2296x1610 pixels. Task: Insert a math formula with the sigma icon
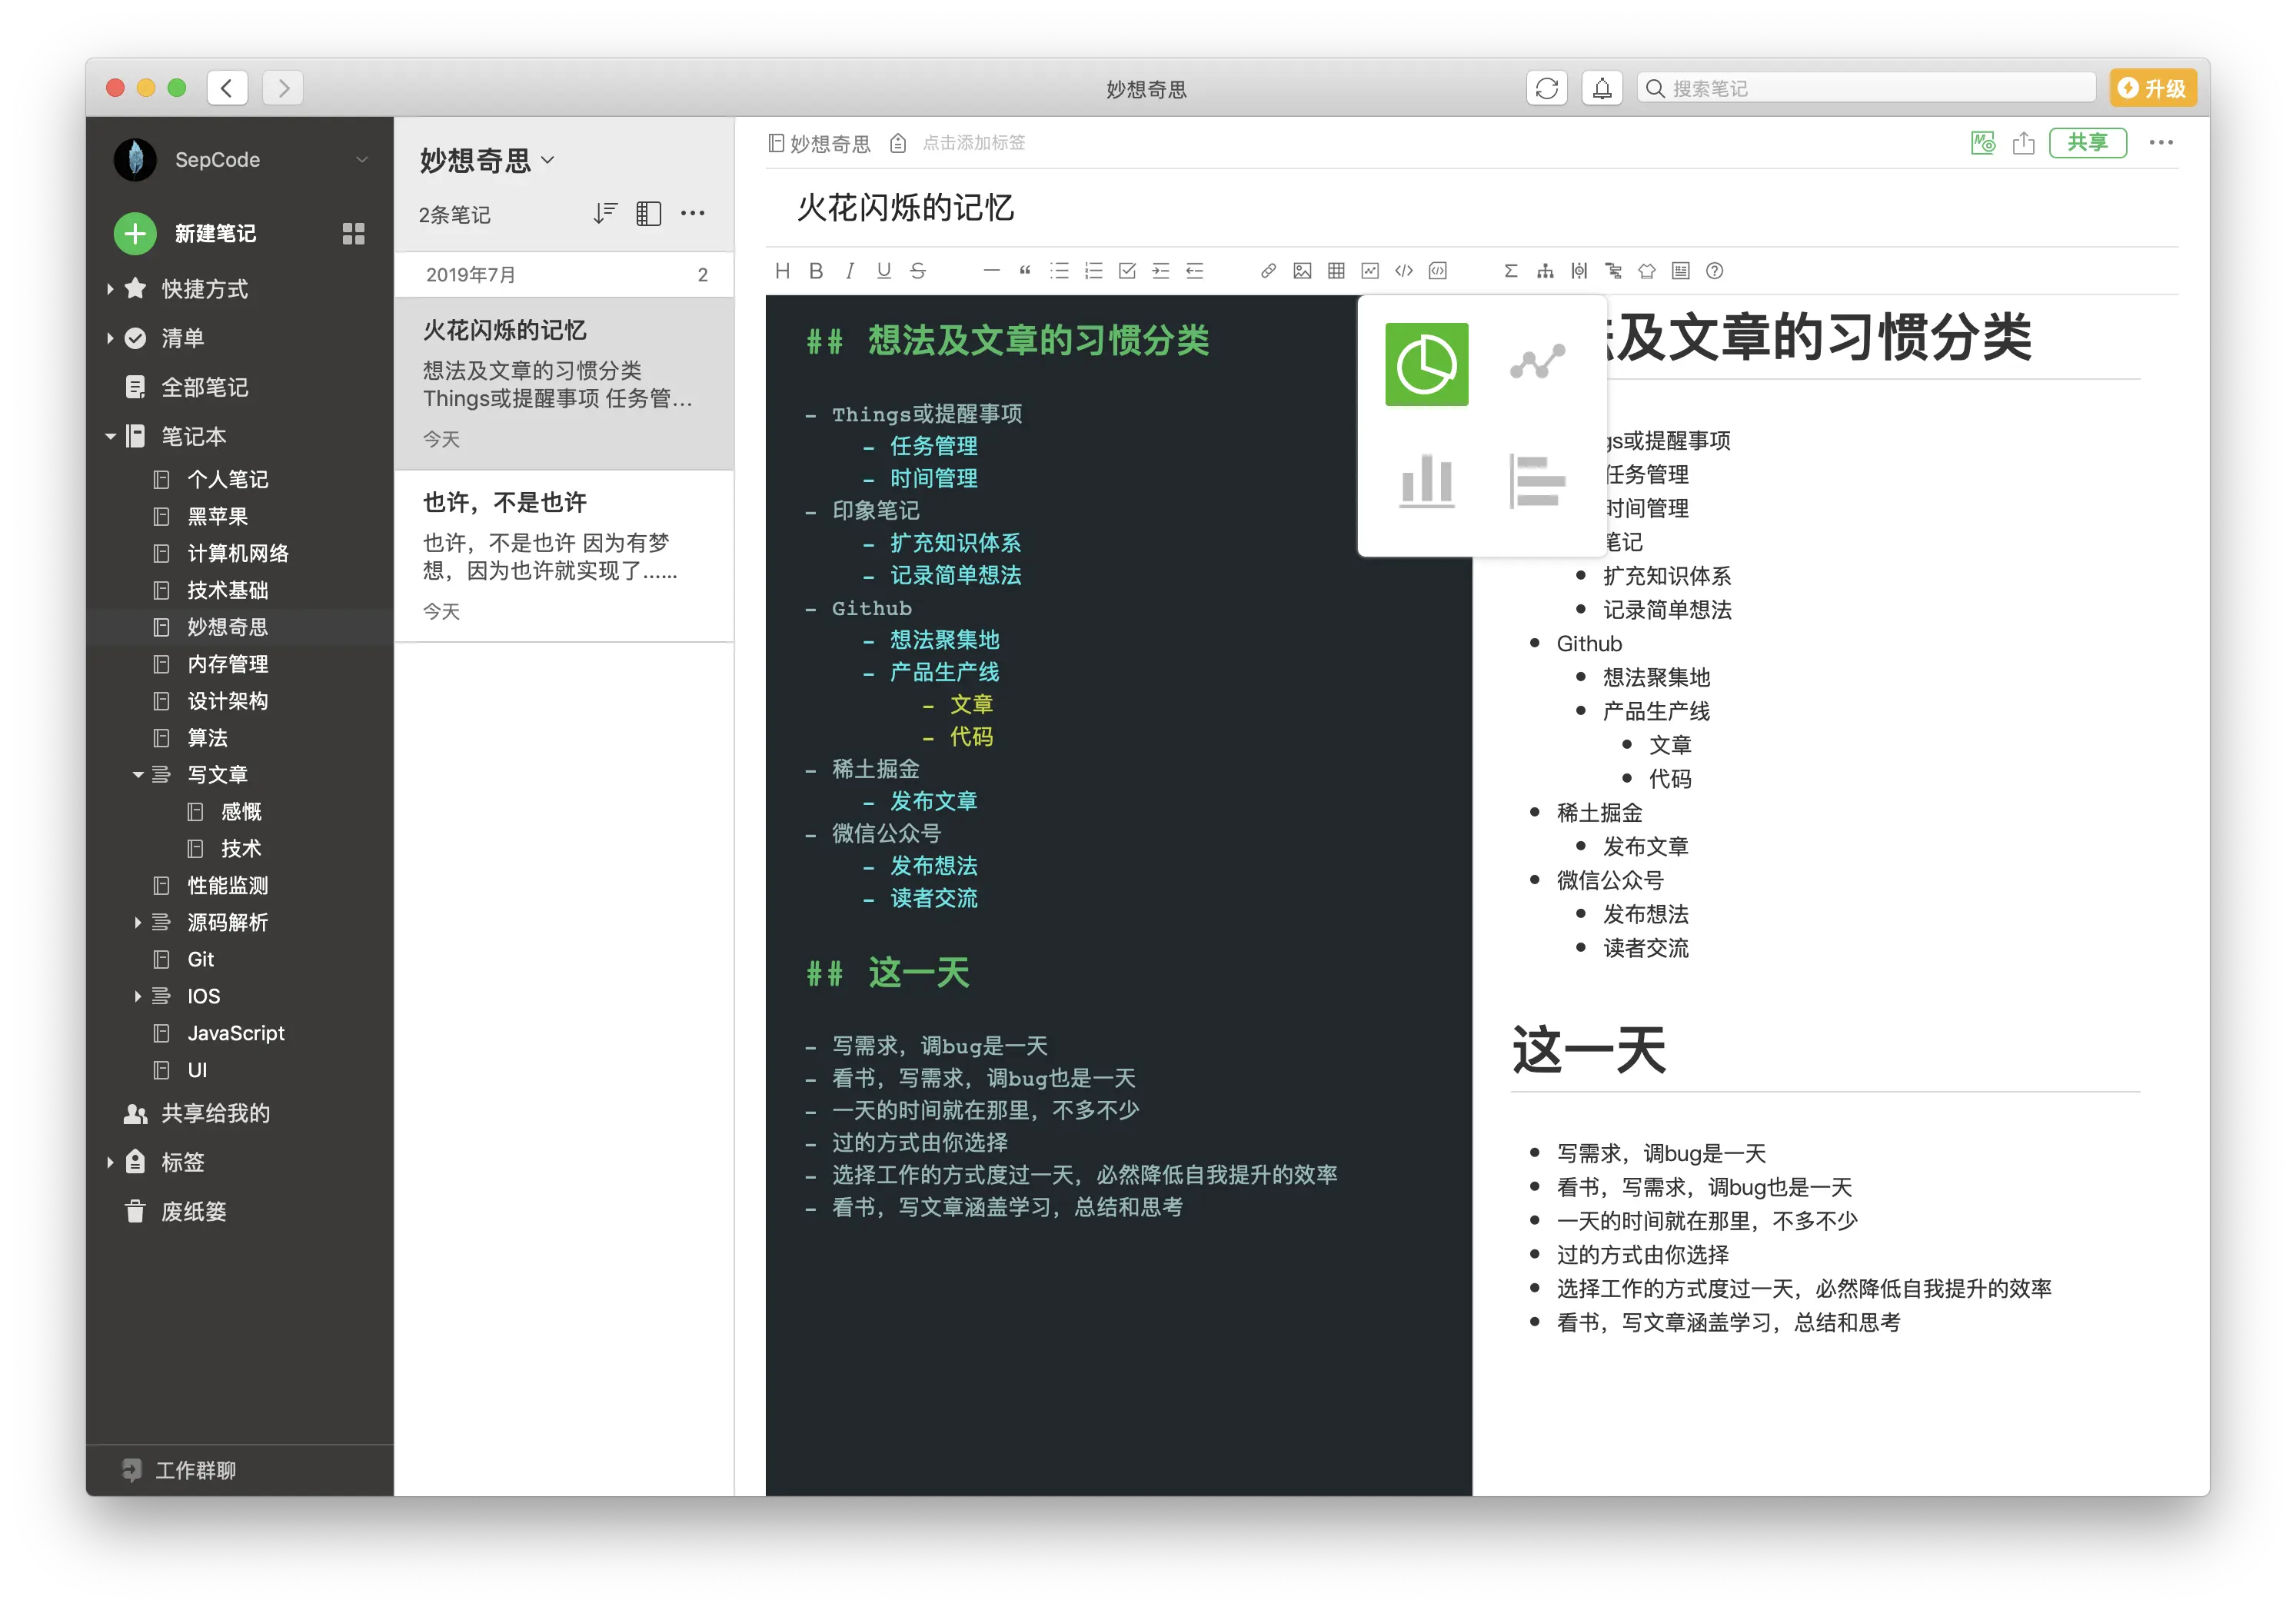tap(1511, 271)
